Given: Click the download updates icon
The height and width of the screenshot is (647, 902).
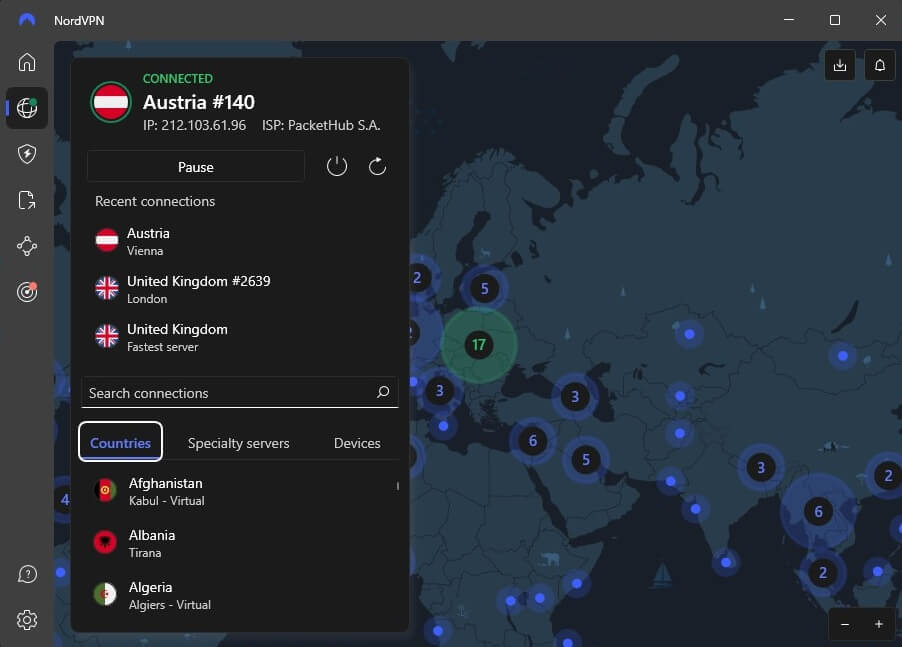Looking at the screenshot, I should [x=840, y=65].
